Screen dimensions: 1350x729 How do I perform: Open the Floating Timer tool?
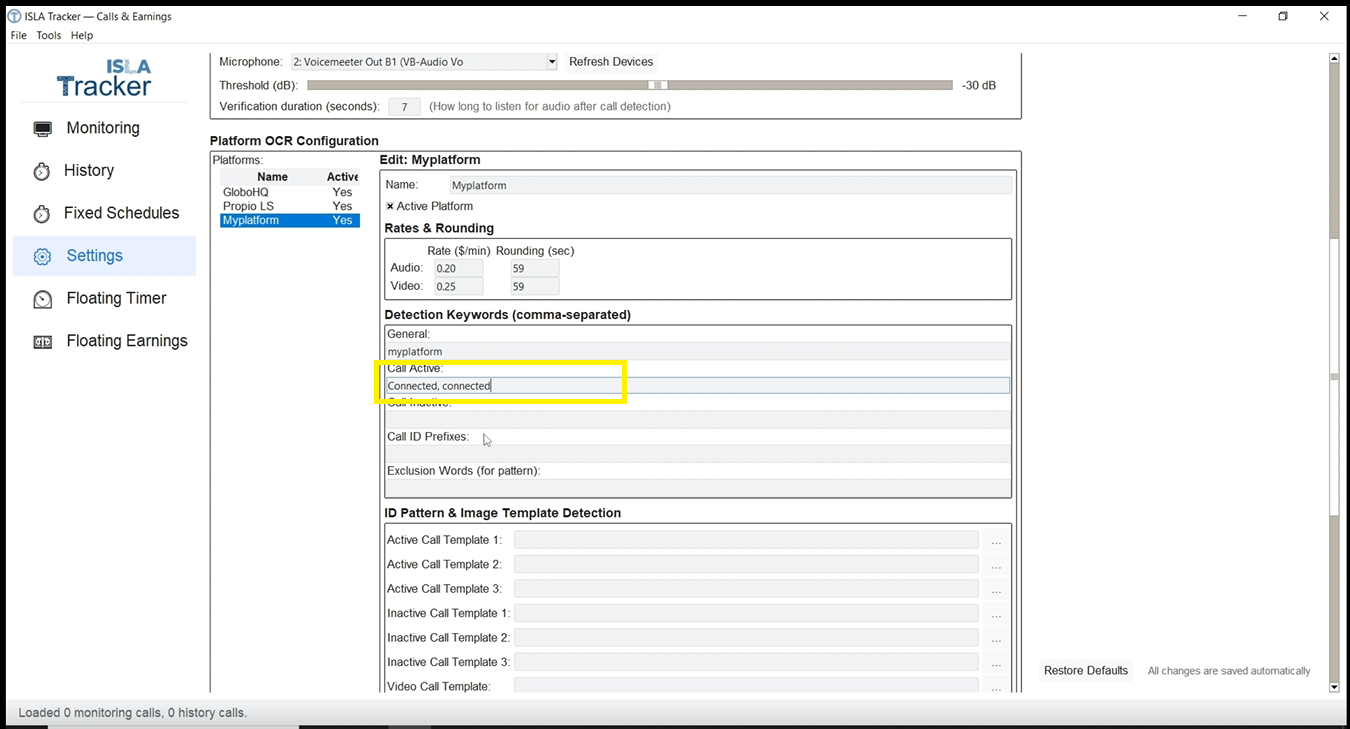[x=42, y=298]
